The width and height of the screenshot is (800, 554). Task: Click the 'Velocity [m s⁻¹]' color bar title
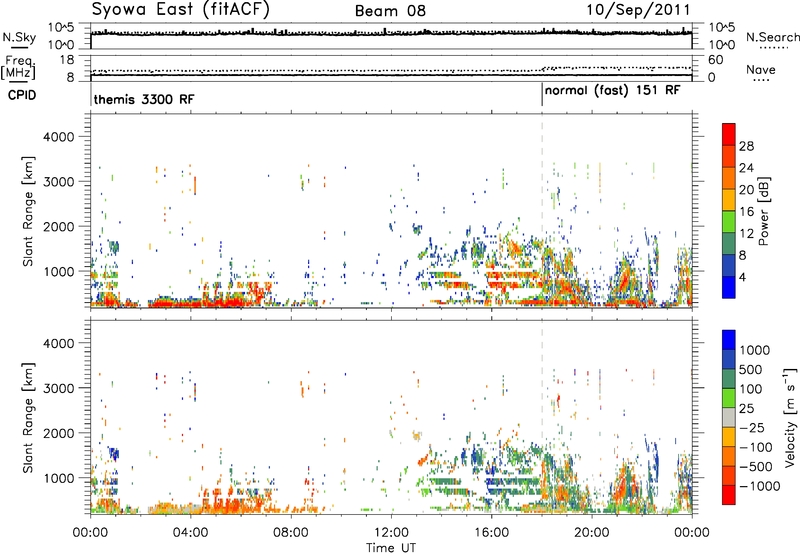pyautogui.click(x=790, y=417)
